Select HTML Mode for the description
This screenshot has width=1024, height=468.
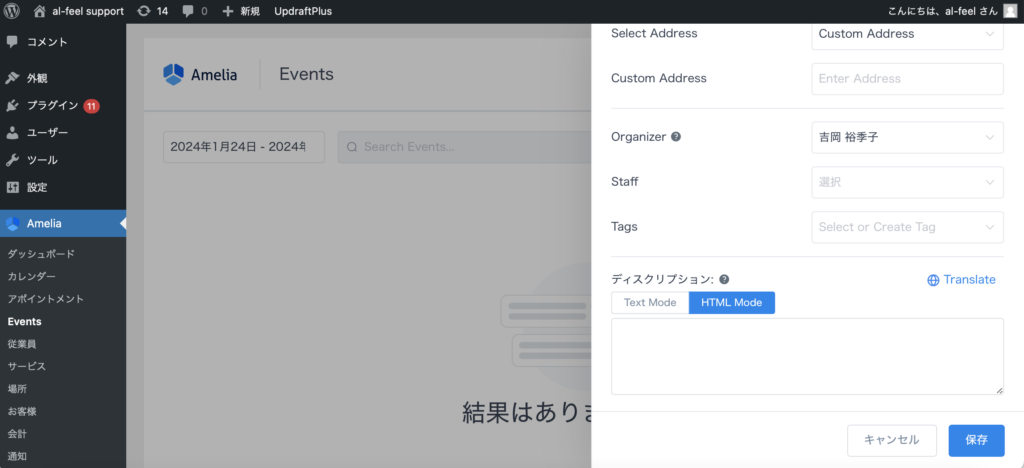(731, 303)
